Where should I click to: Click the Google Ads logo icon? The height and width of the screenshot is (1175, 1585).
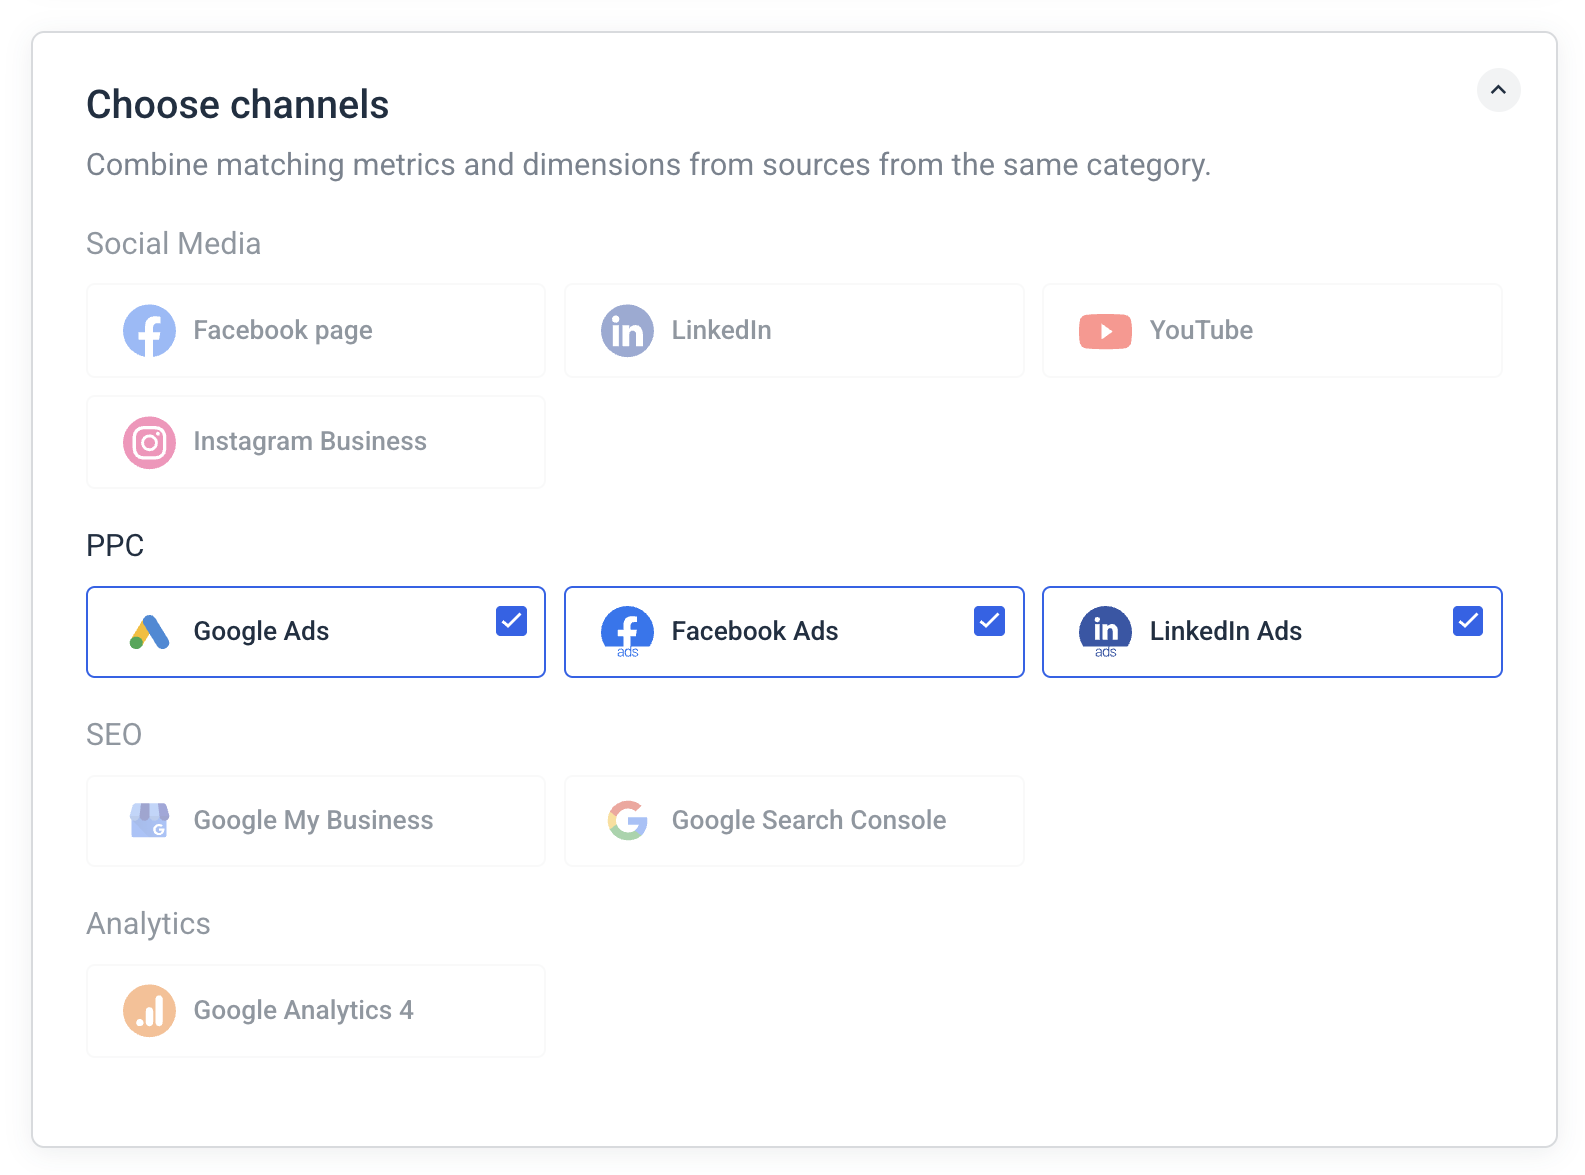tap(149, 632)
